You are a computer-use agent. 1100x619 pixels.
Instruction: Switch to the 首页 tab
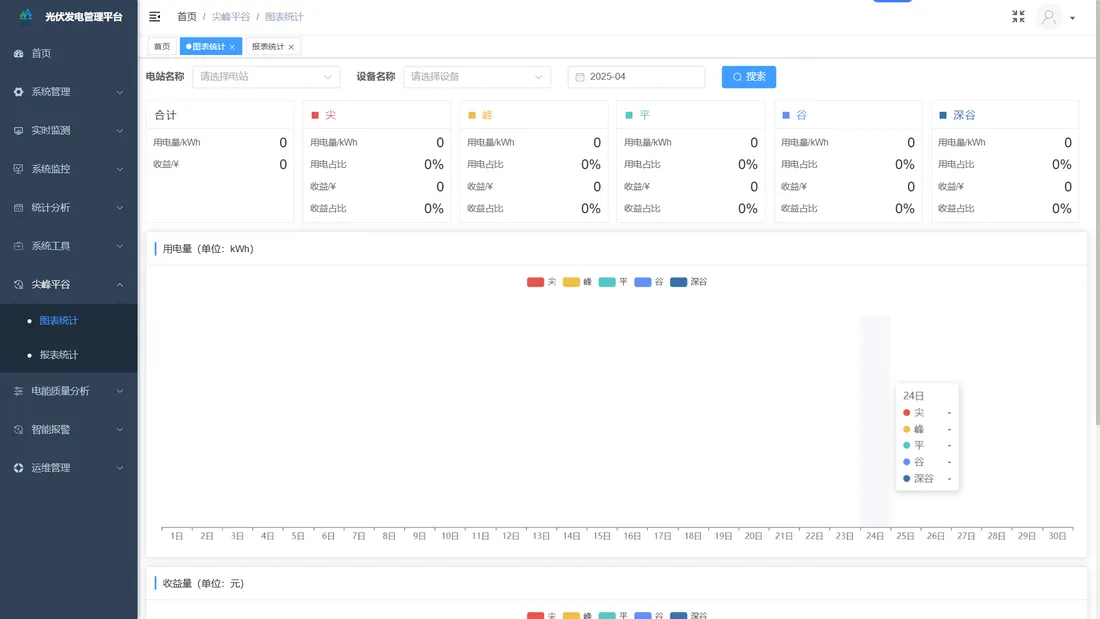[x=162, y=46]
